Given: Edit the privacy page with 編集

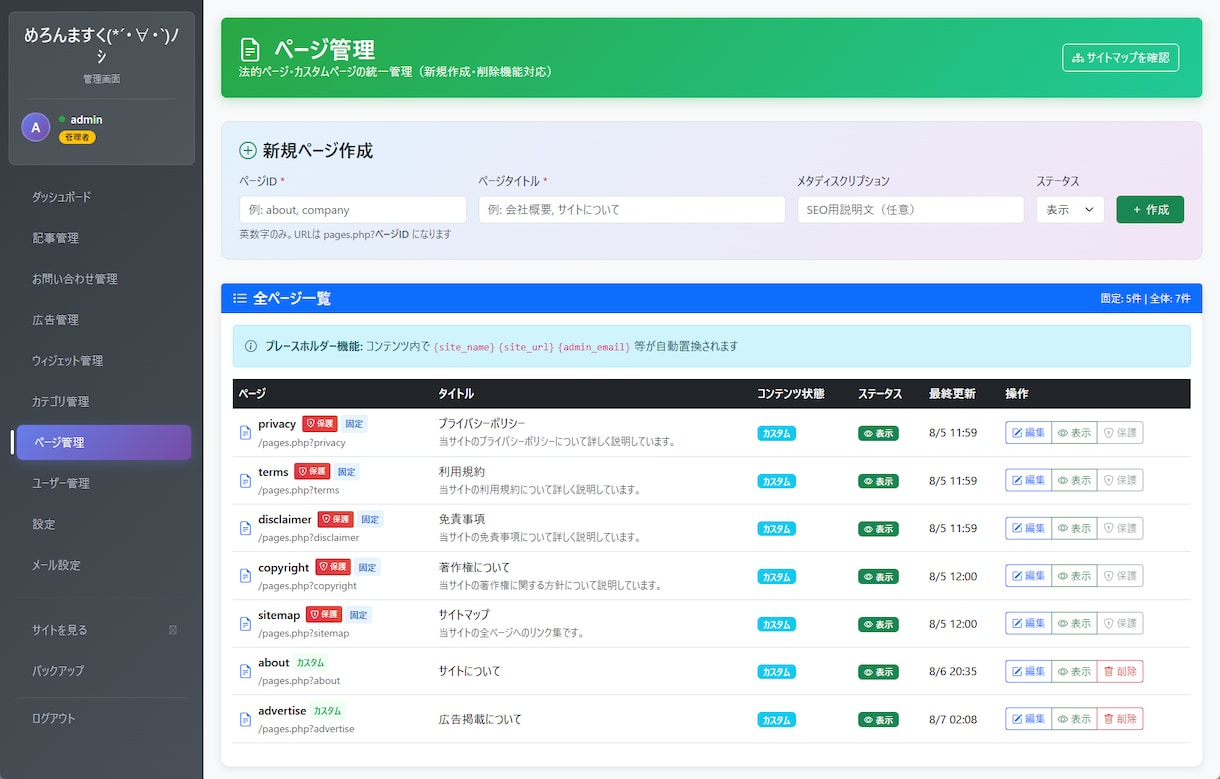Looking at the screenshot, I should 1028,433.
